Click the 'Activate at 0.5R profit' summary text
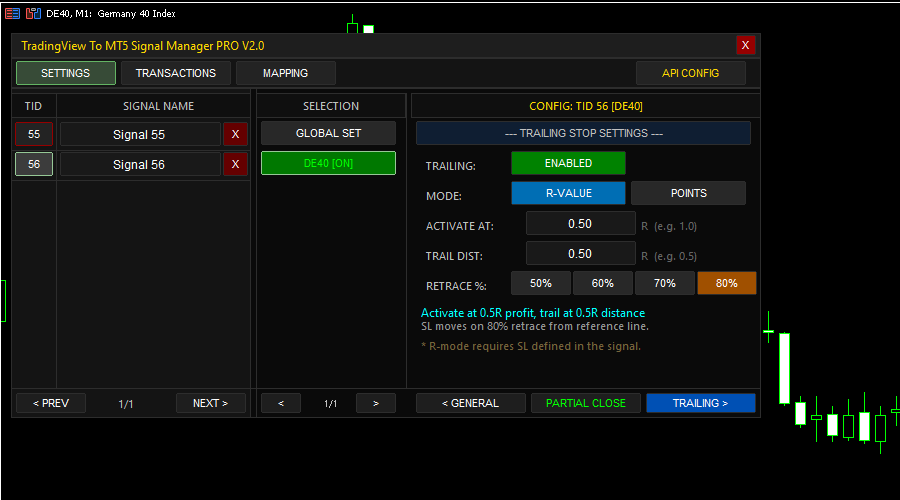This screenshot has width=900, height=500. 533,313
